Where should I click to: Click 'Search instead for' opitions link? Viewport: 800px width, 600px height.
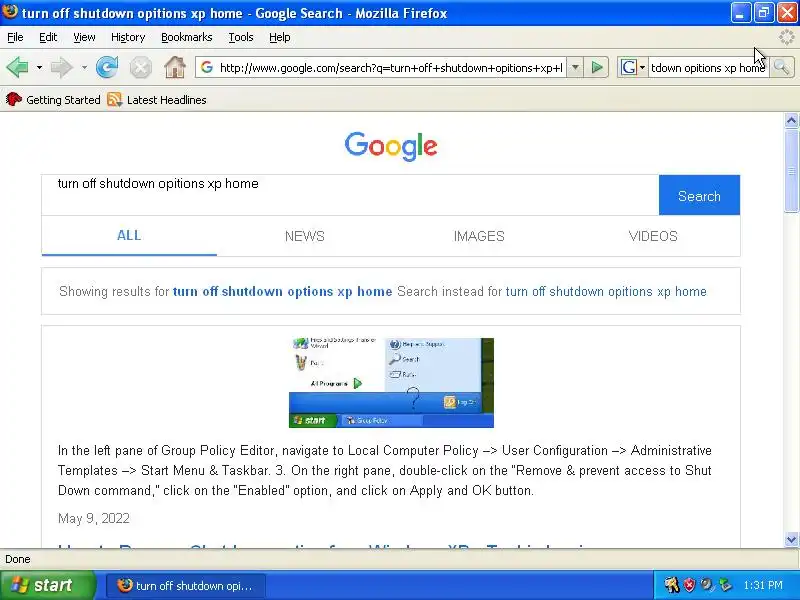[606, 291]
